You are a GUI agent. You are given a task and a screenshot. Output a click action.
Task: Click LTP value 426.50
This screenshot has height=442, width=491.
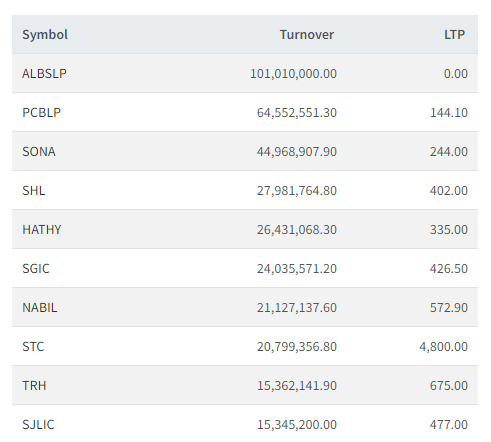tap(449, 269)
